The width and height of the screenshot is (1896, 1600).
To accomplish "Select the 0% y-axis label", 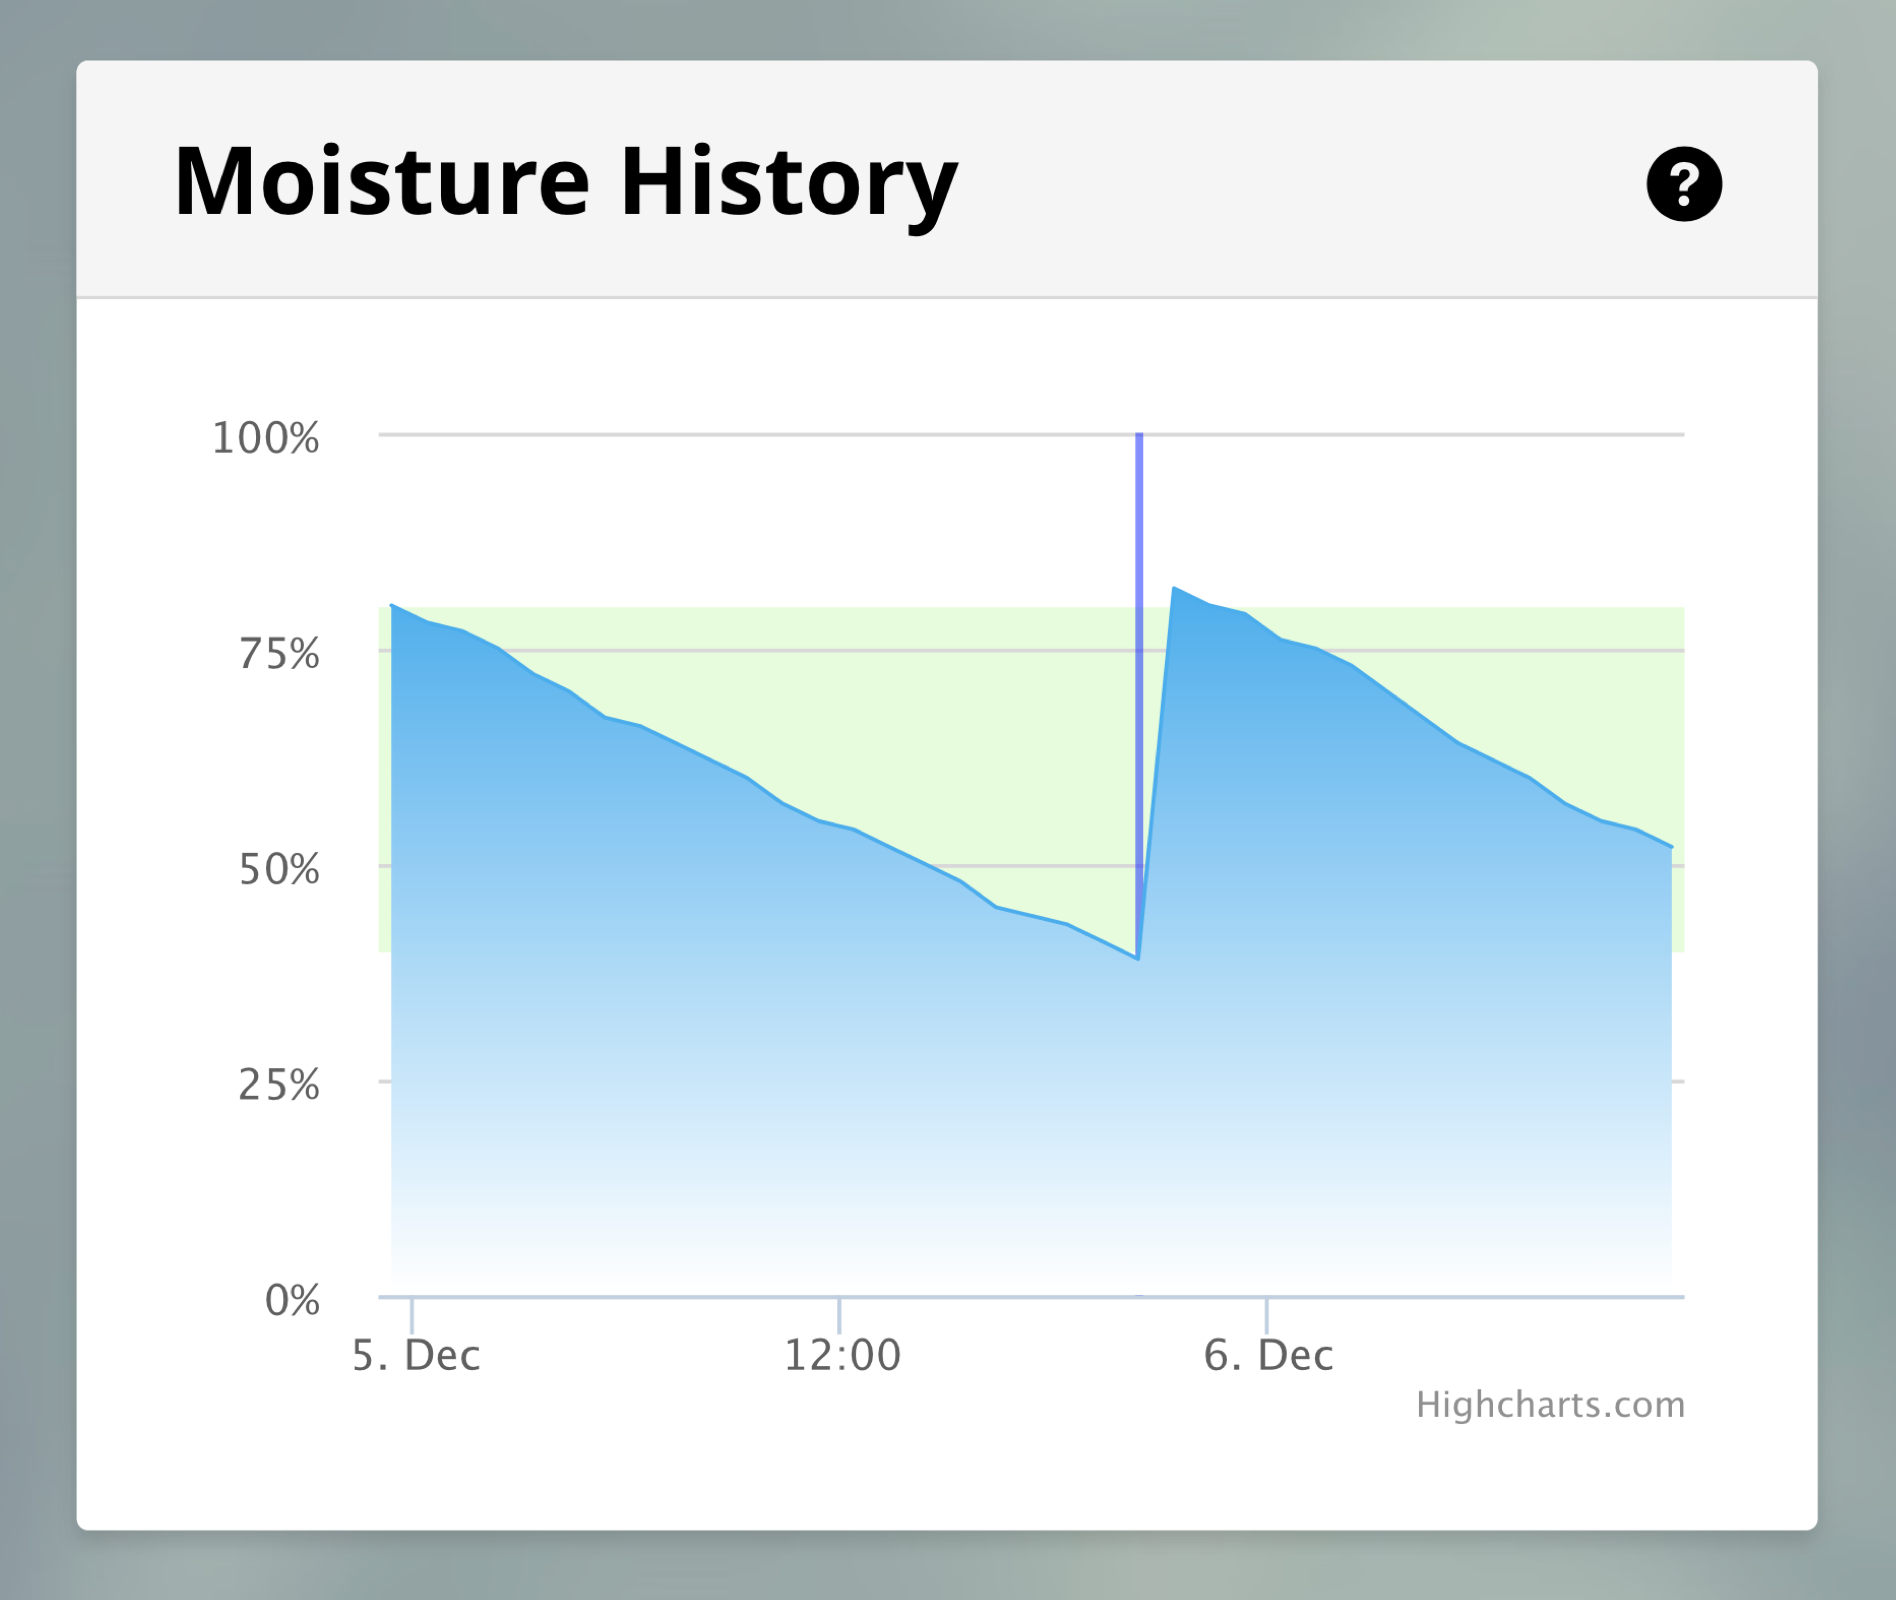I will tap(292, 1300).
